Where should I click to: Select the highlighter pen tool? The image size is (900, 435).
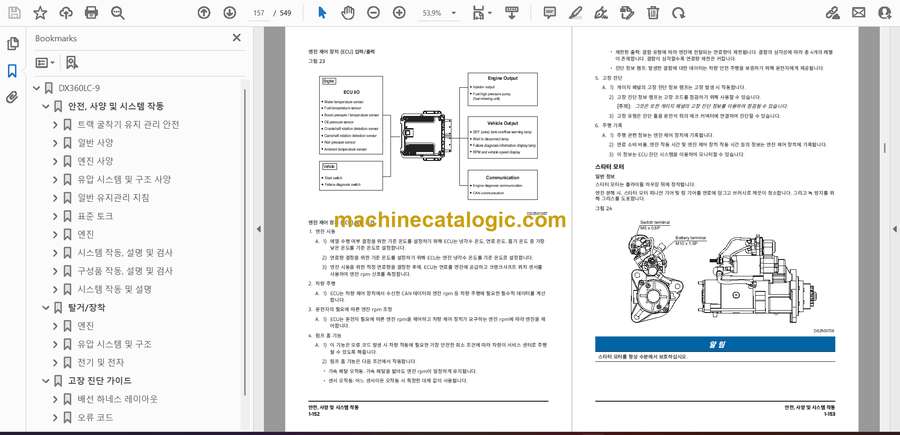pos(575,13)
